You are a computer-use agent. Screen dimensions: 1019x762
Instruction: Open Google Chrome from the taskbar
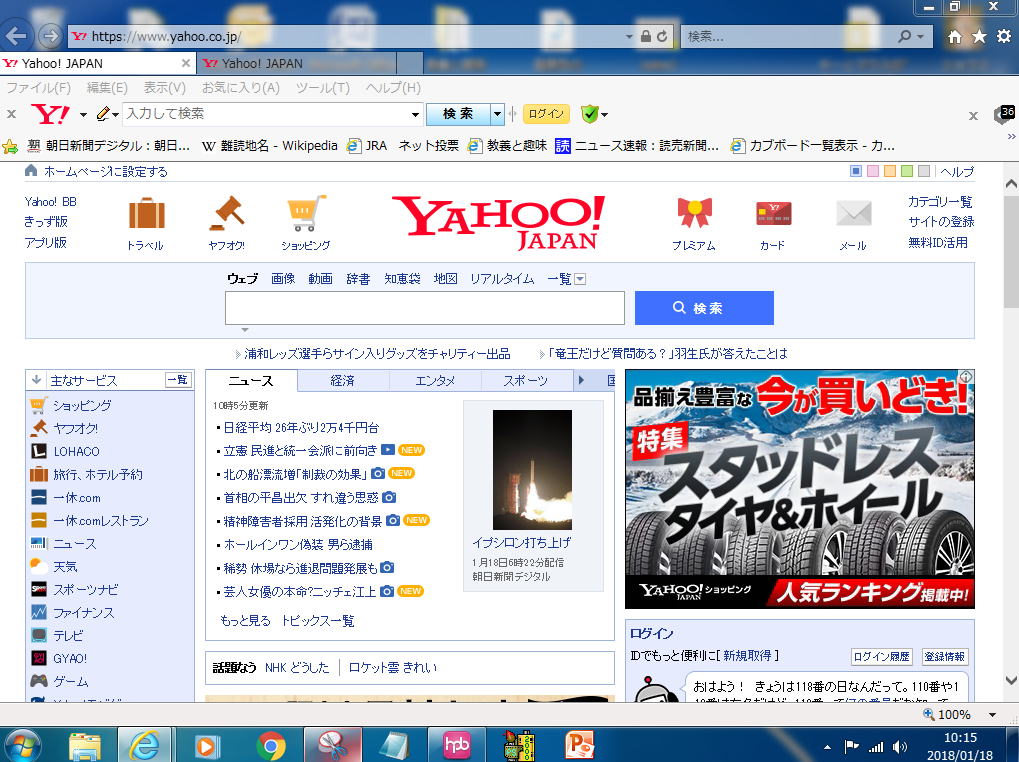coord(271,745)
